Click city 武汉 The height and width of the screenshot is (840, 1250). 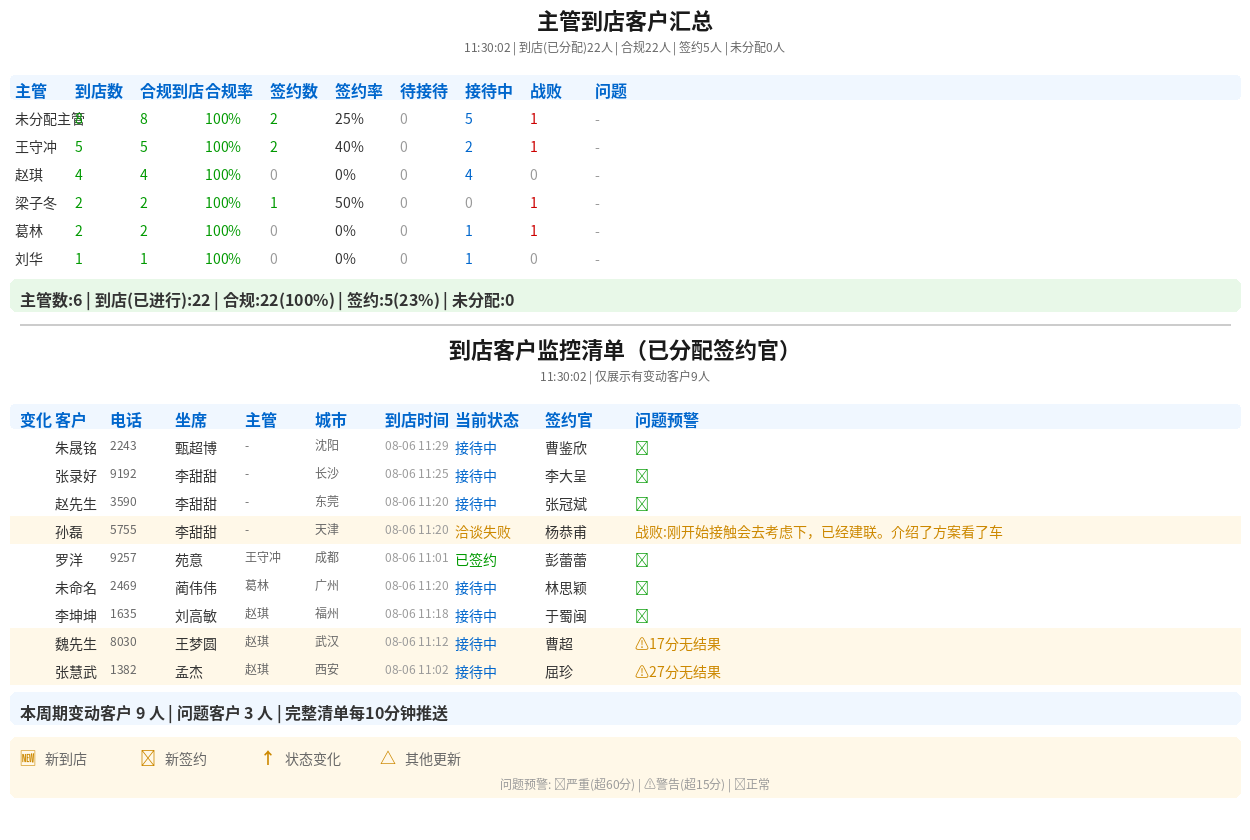pos(327,642)
